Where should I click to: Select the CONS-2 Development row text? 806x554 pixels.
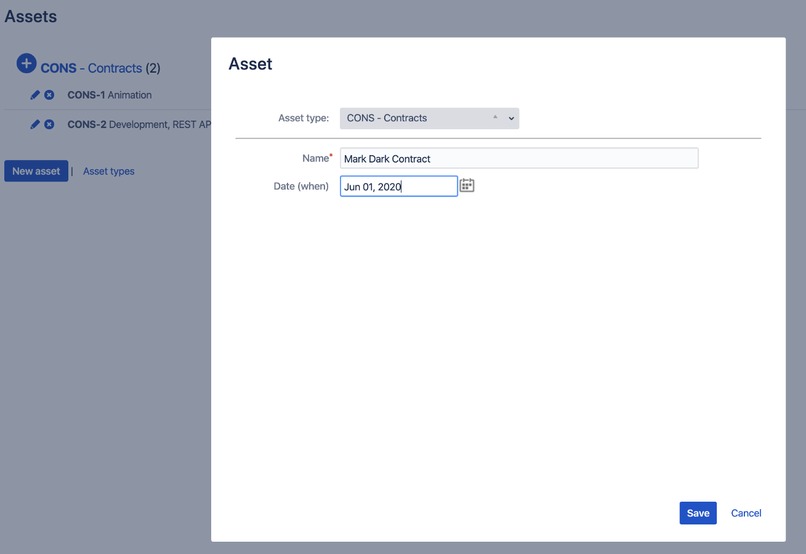tap(139, 124)
